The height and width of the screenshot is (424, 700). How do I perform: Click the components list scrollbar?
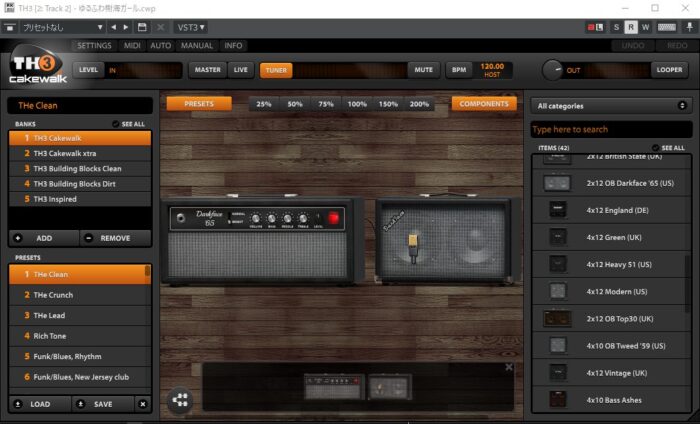click(688, 285)
